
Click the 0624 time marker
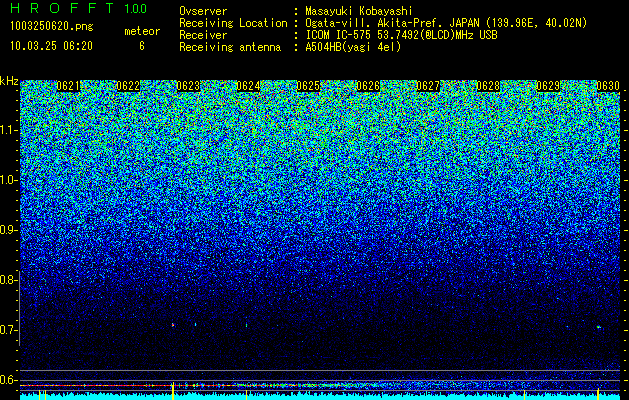[248, 86]
